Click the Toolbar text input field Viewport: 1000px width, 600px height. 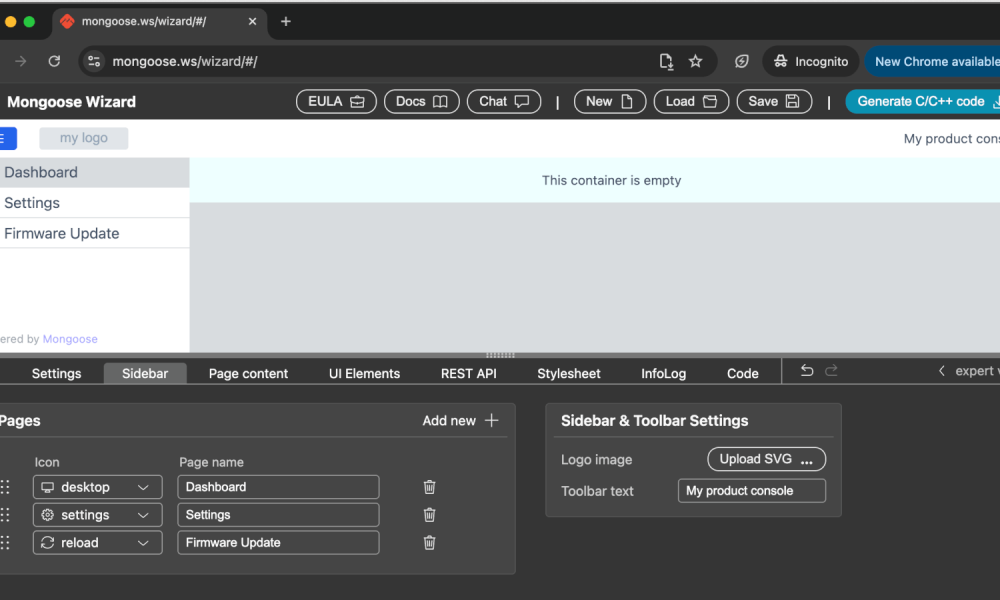tap(751, 491)
